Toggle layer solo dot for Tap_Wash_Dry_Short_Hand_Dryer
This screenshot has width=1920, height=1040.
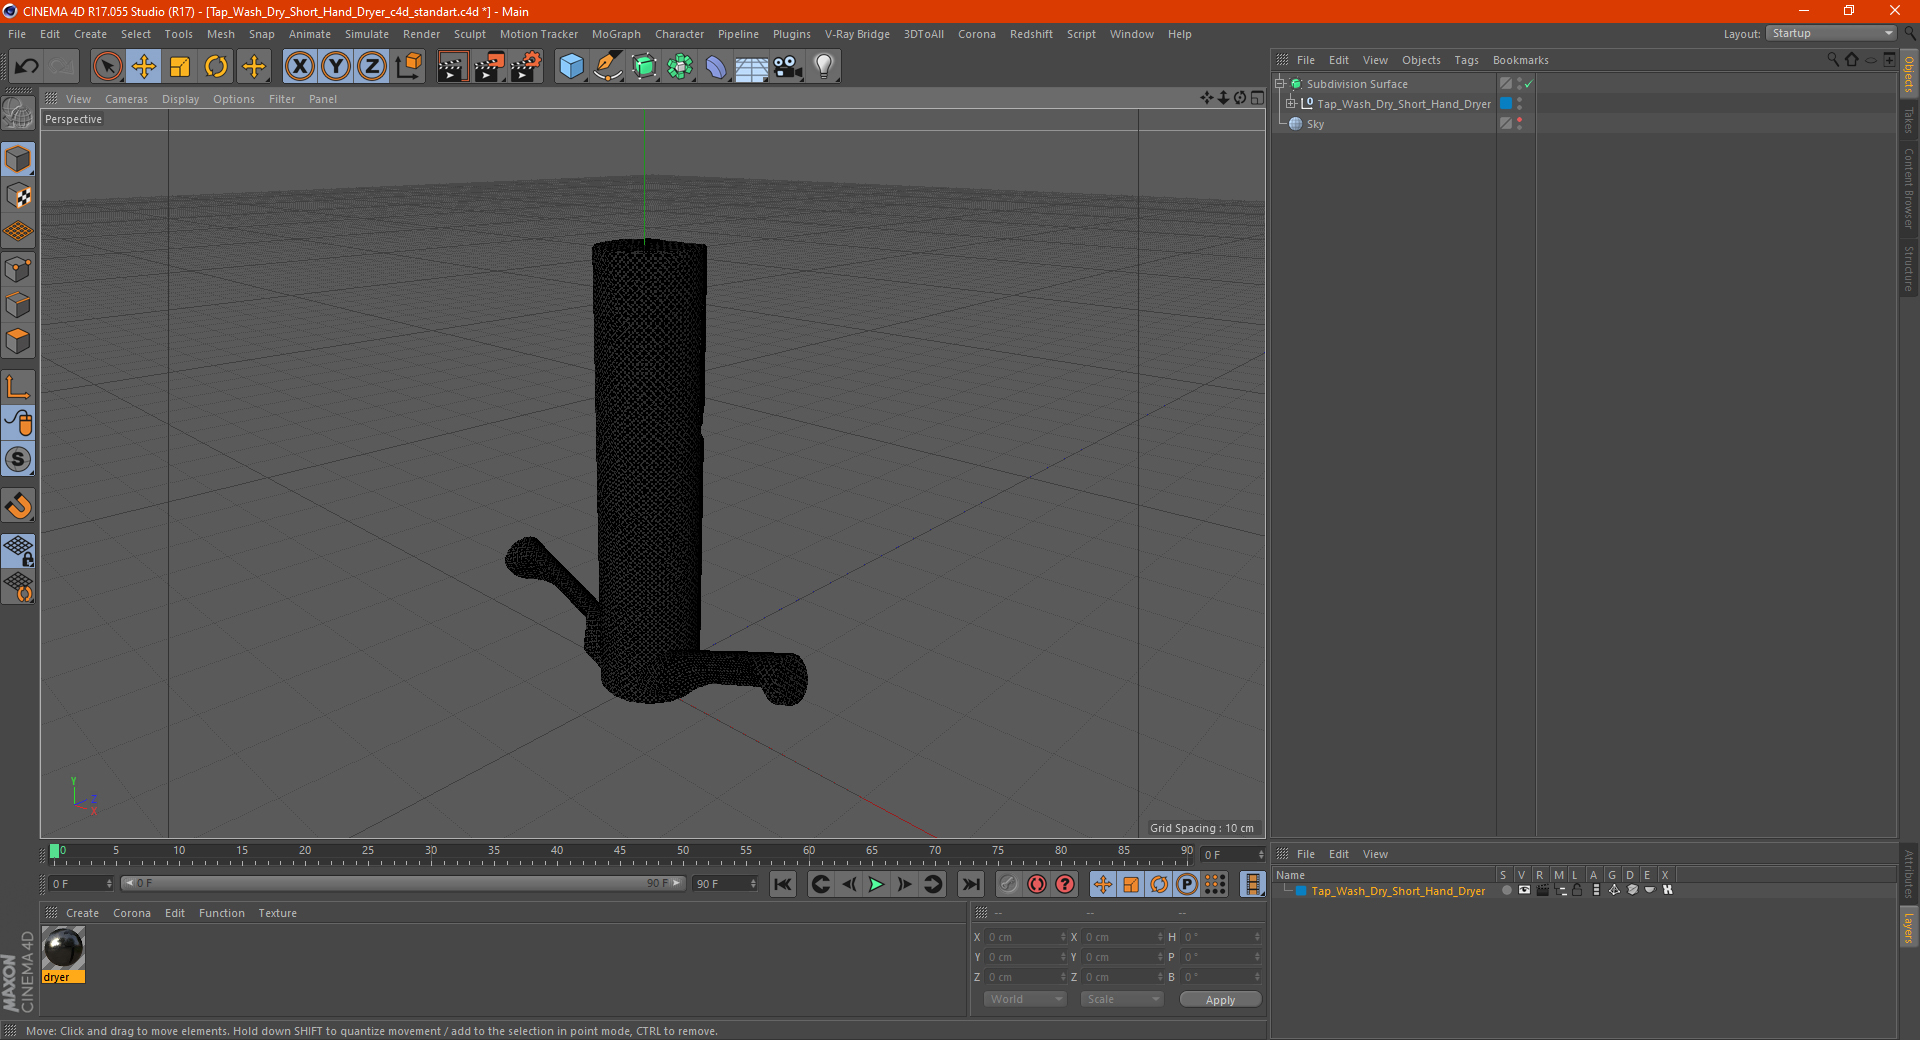click(x=1506, y=890)
